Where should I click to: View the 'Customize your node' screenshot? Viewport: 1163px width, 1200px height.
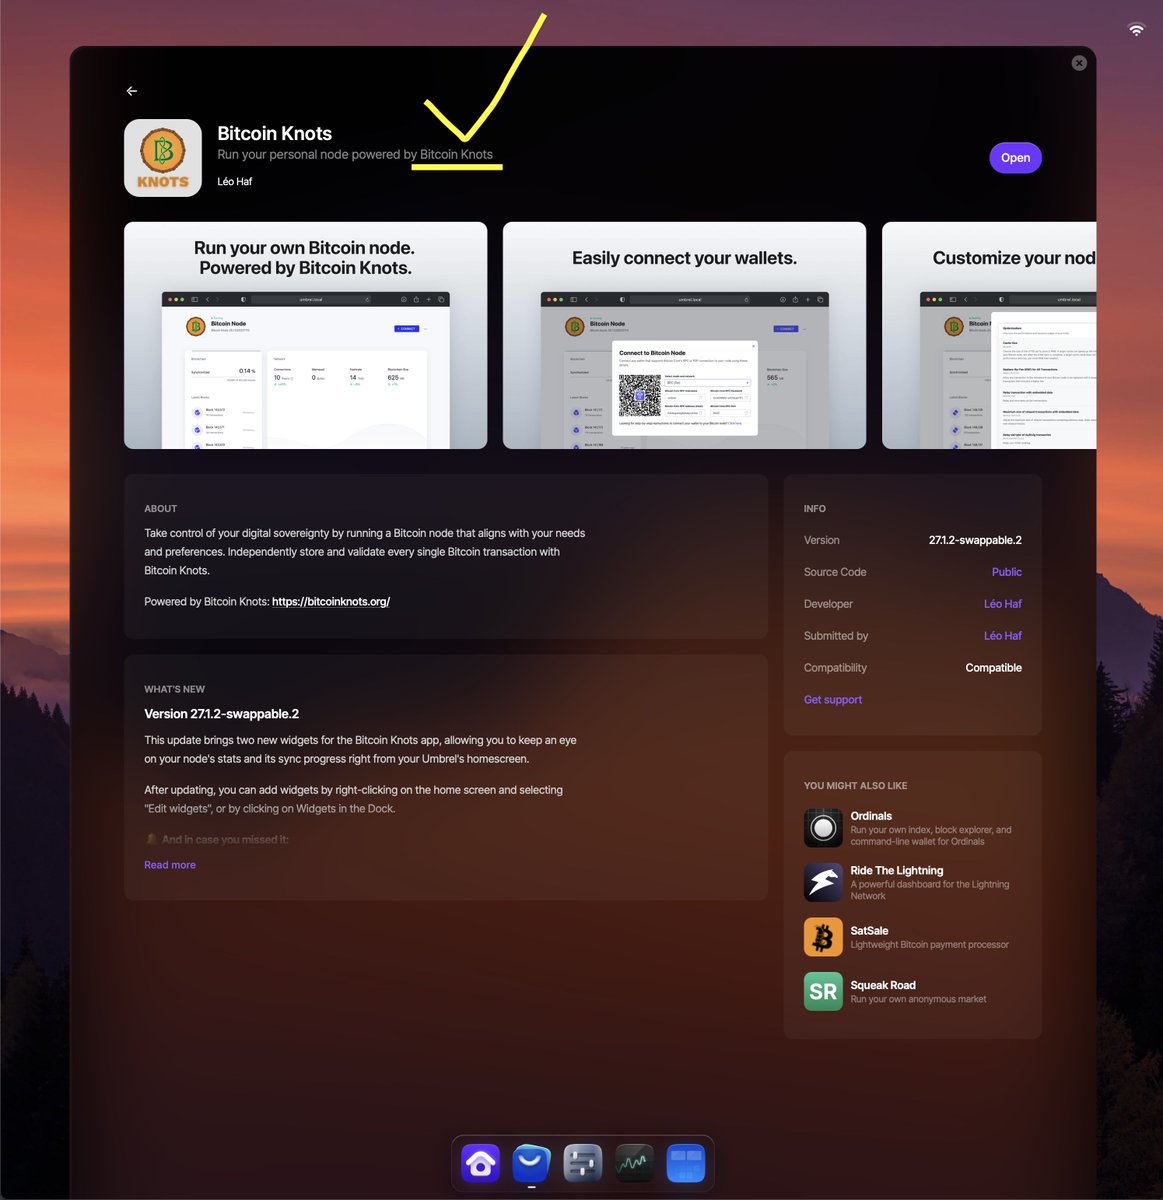[x=989, y=335]
